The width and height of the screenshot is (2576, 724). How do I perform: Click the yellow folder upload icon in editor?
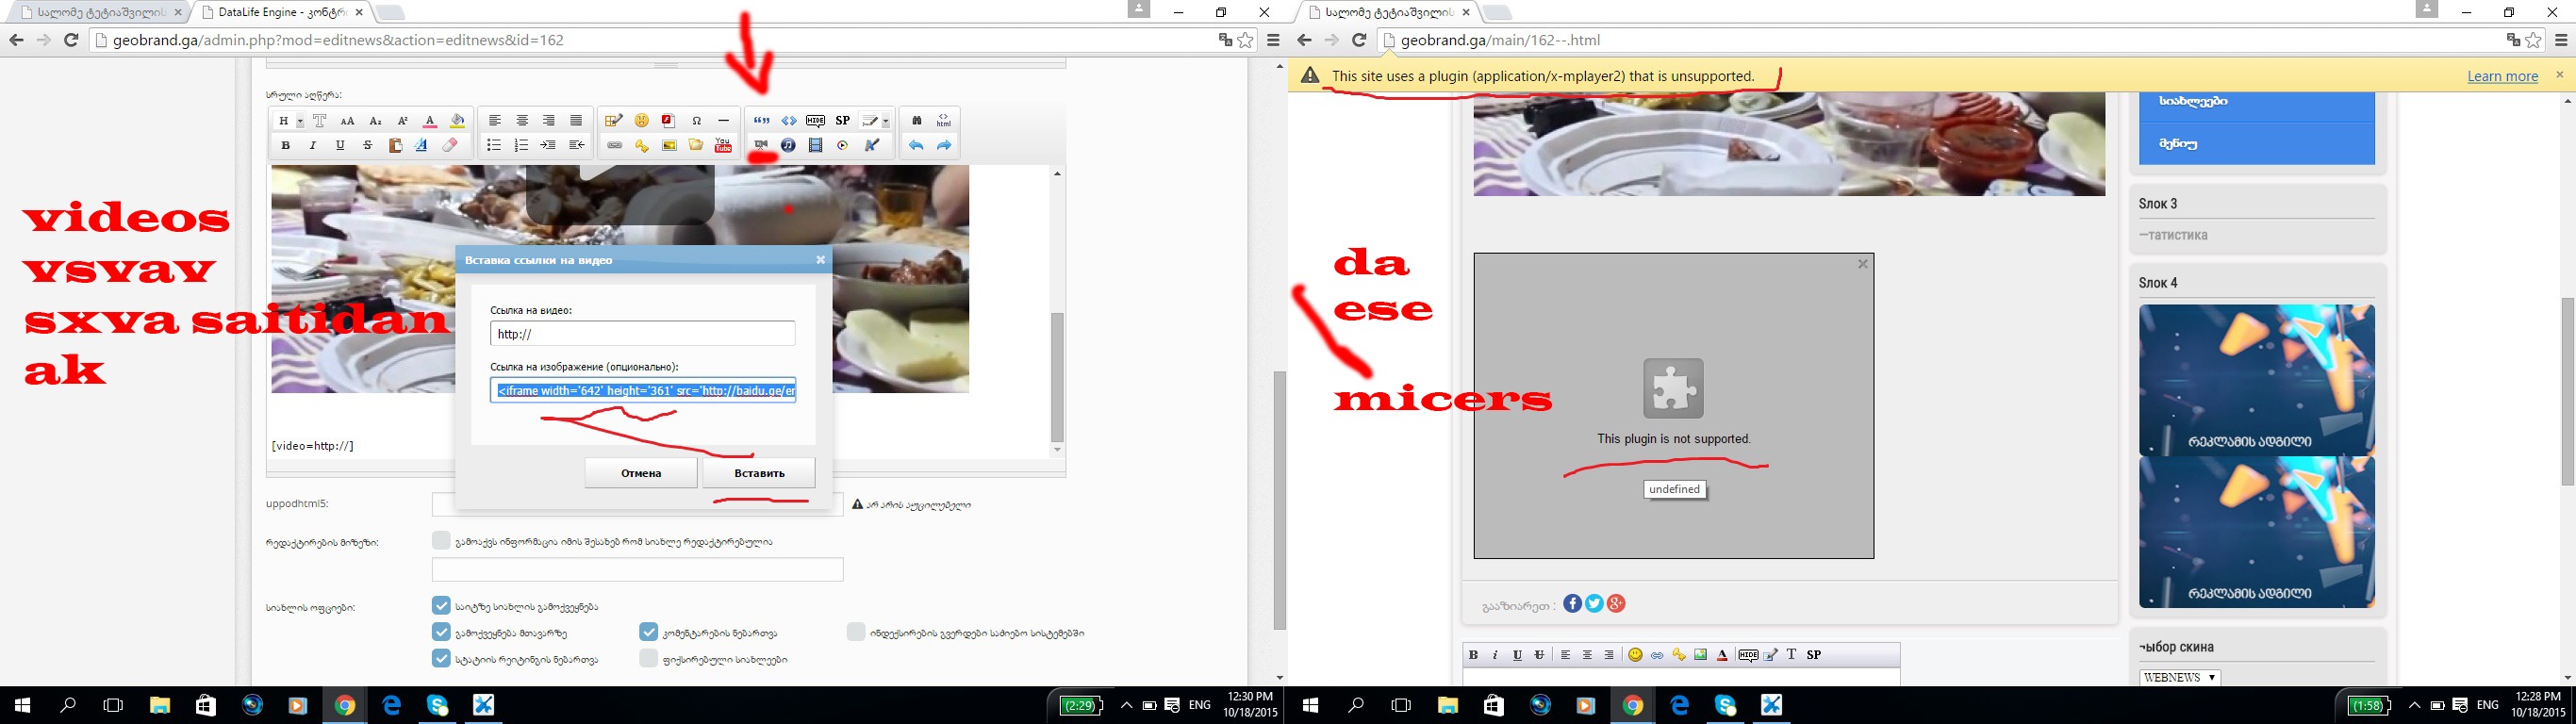coord(696,145)
